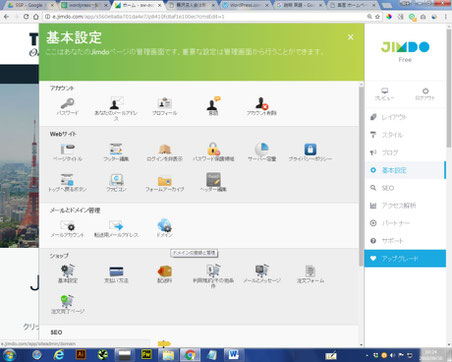Image resolution: width=452 pixels, height=362 pixels.
Task: Select 基本設定 in the Jimdo sidebar
Action: [x=405, y=170]
